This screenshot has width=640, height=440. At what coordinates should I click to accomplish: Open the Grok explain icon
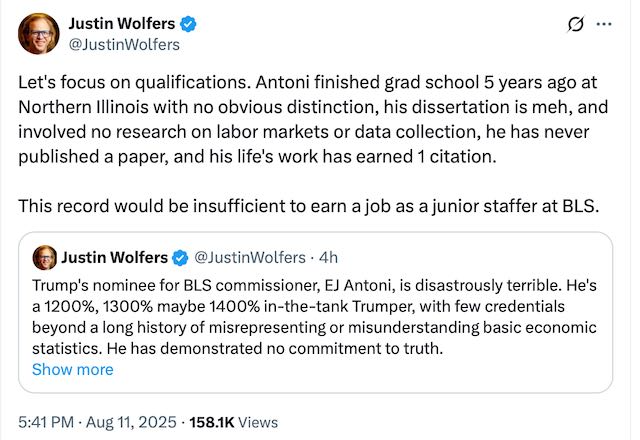click(x=575, y=24)
